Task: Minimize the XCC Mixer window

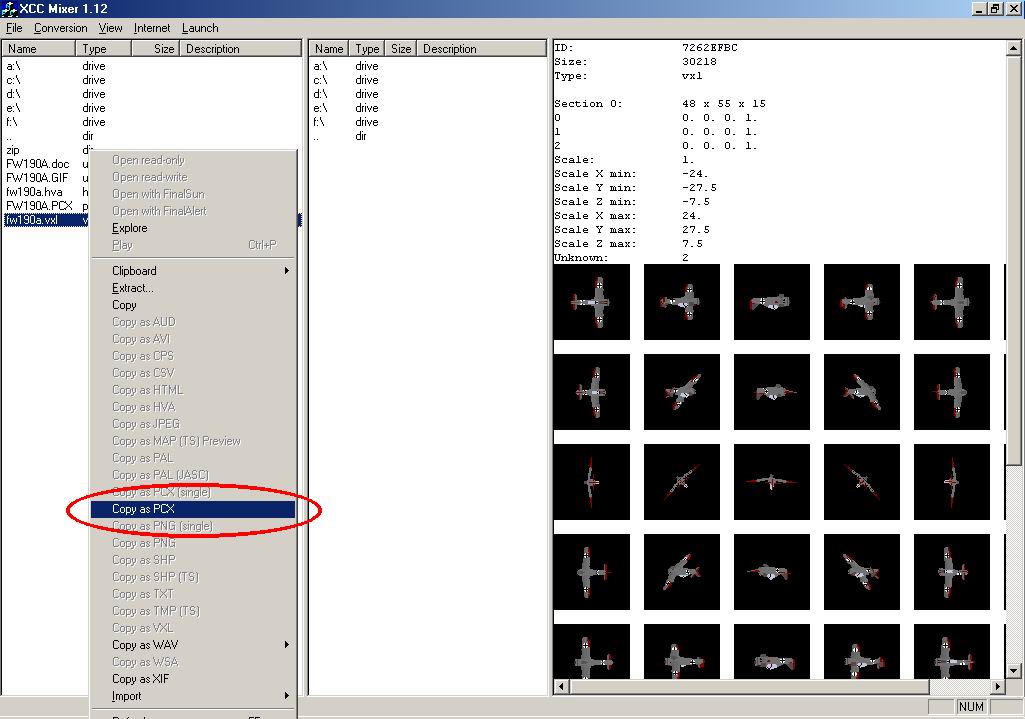Action: 979,9
